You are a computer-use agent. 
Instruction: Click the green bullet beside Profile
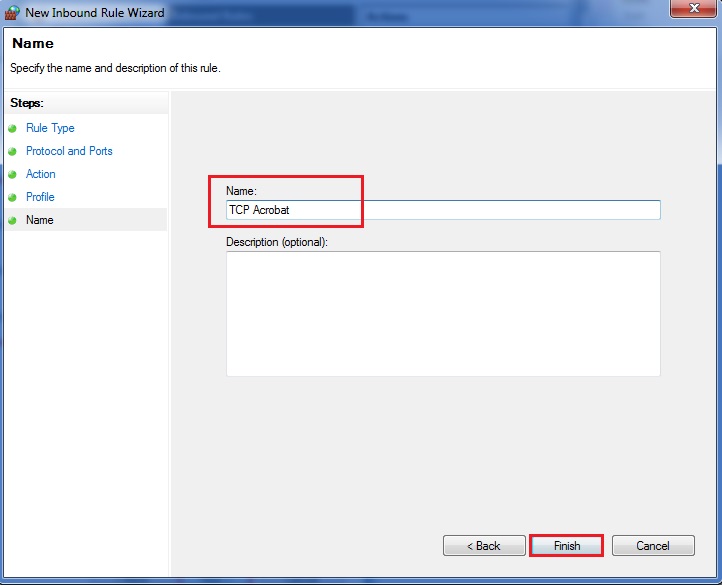pos(13,198)
